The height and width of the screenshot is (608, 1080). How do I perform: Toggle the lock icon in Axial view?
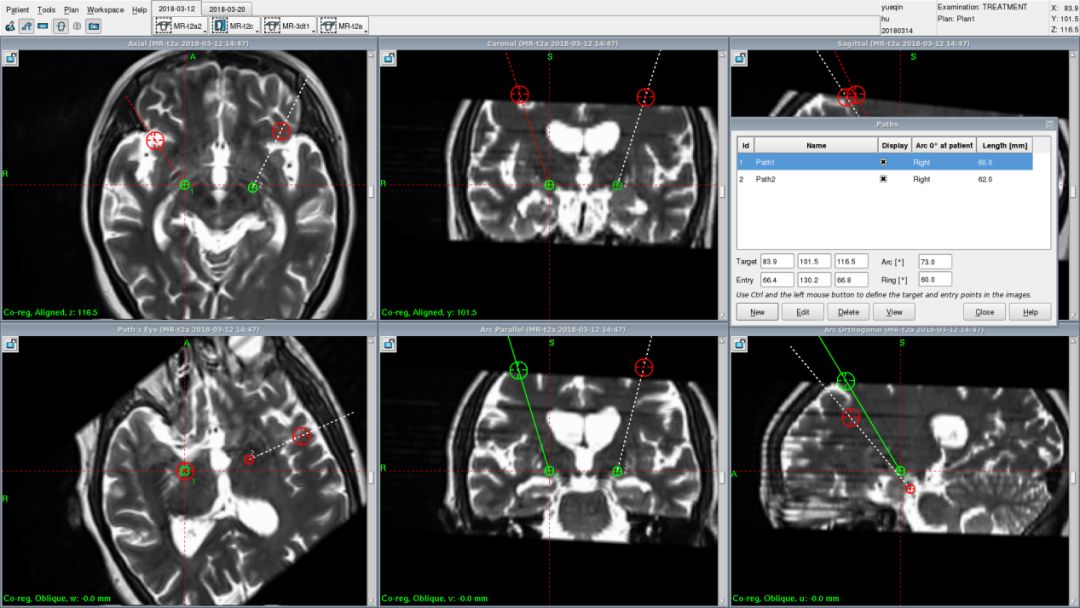pyautogui.click(x=11, y=59)
